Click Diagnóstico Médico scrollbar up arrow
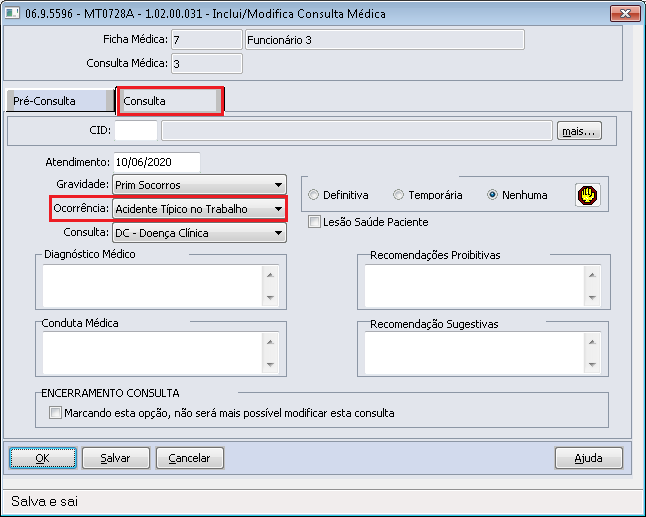 [x=270, y=275]
